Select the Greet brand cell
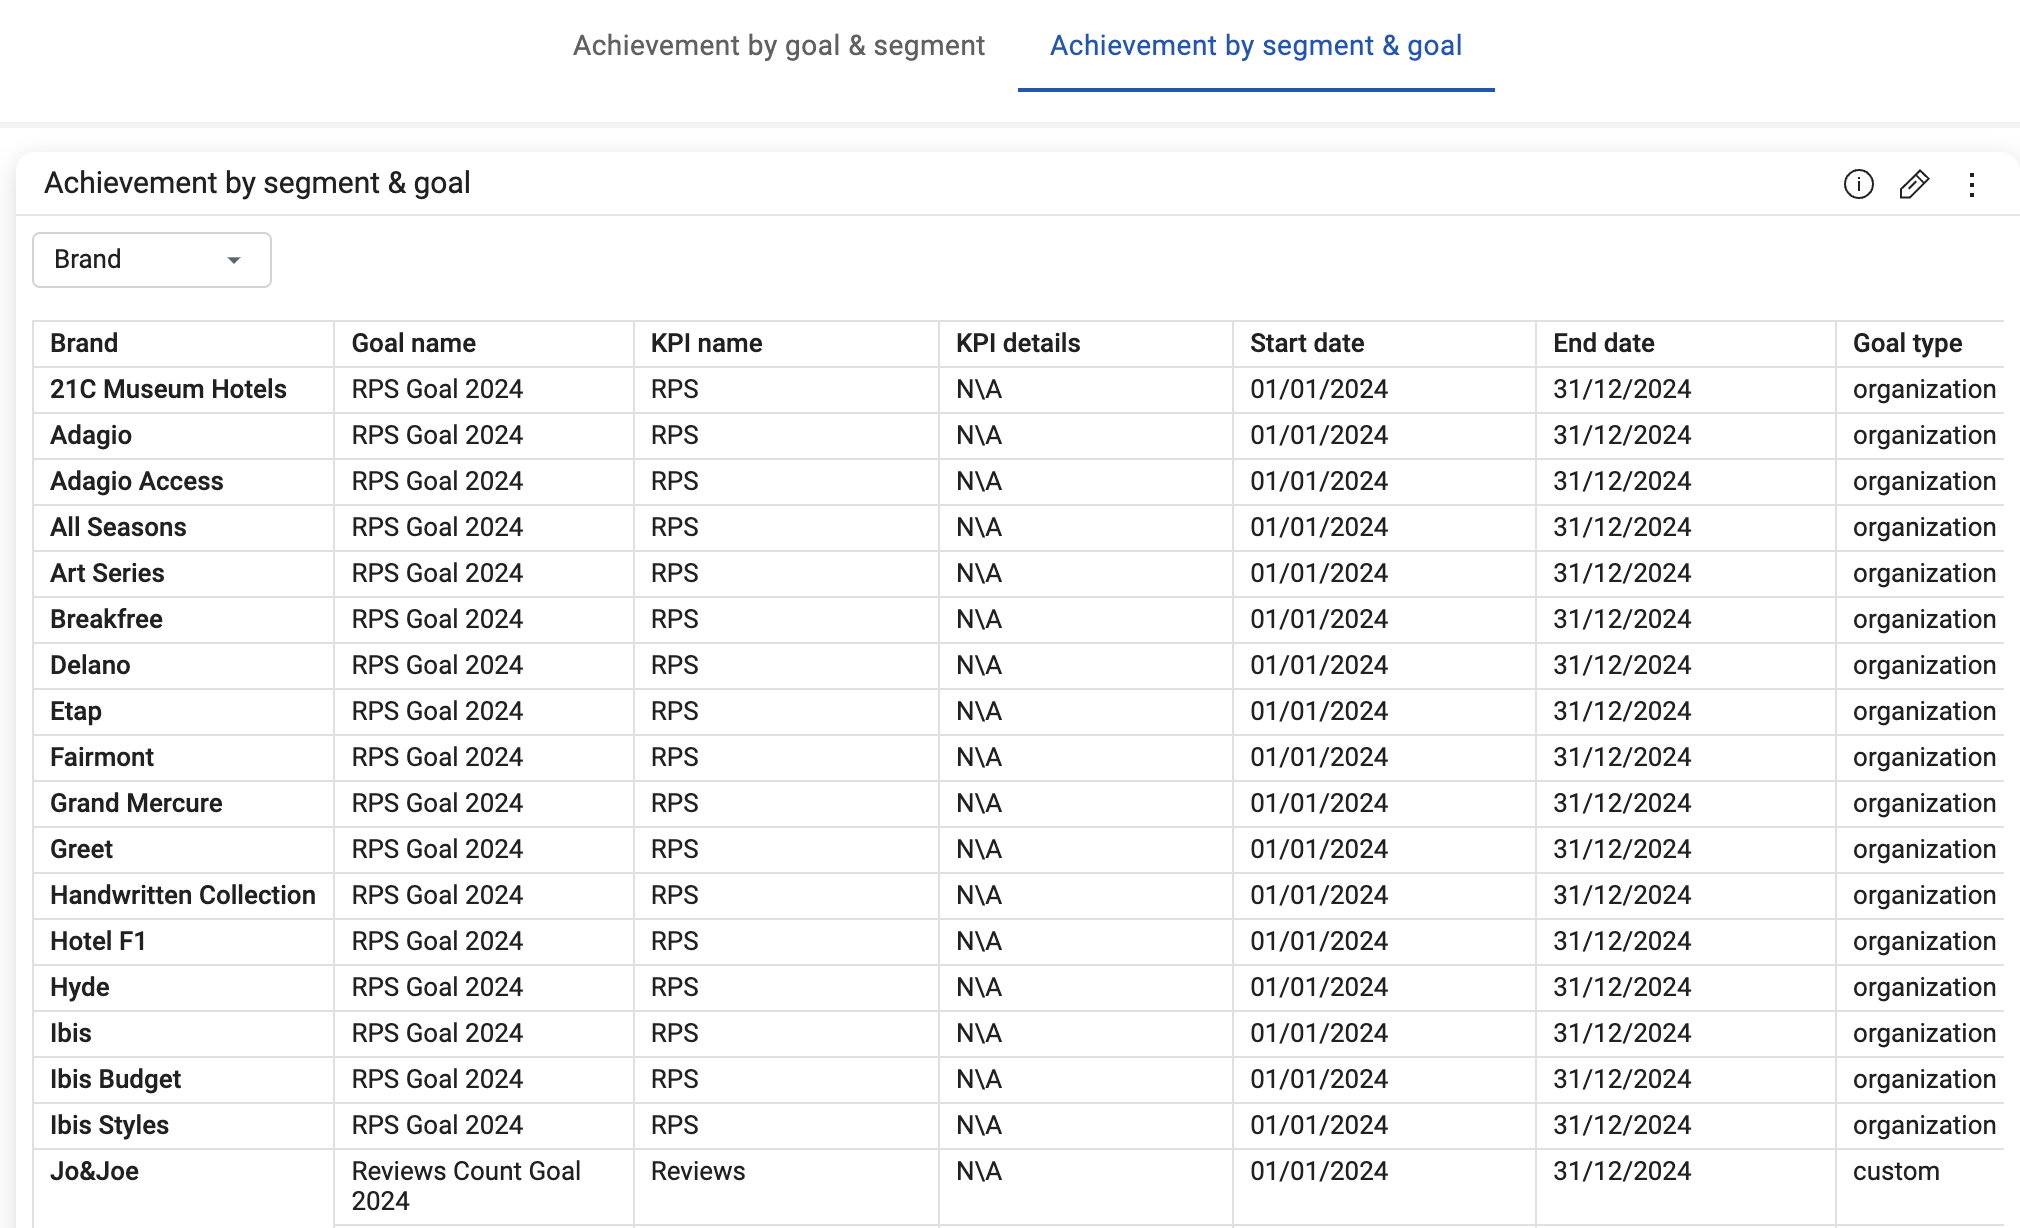 point(183,850)
